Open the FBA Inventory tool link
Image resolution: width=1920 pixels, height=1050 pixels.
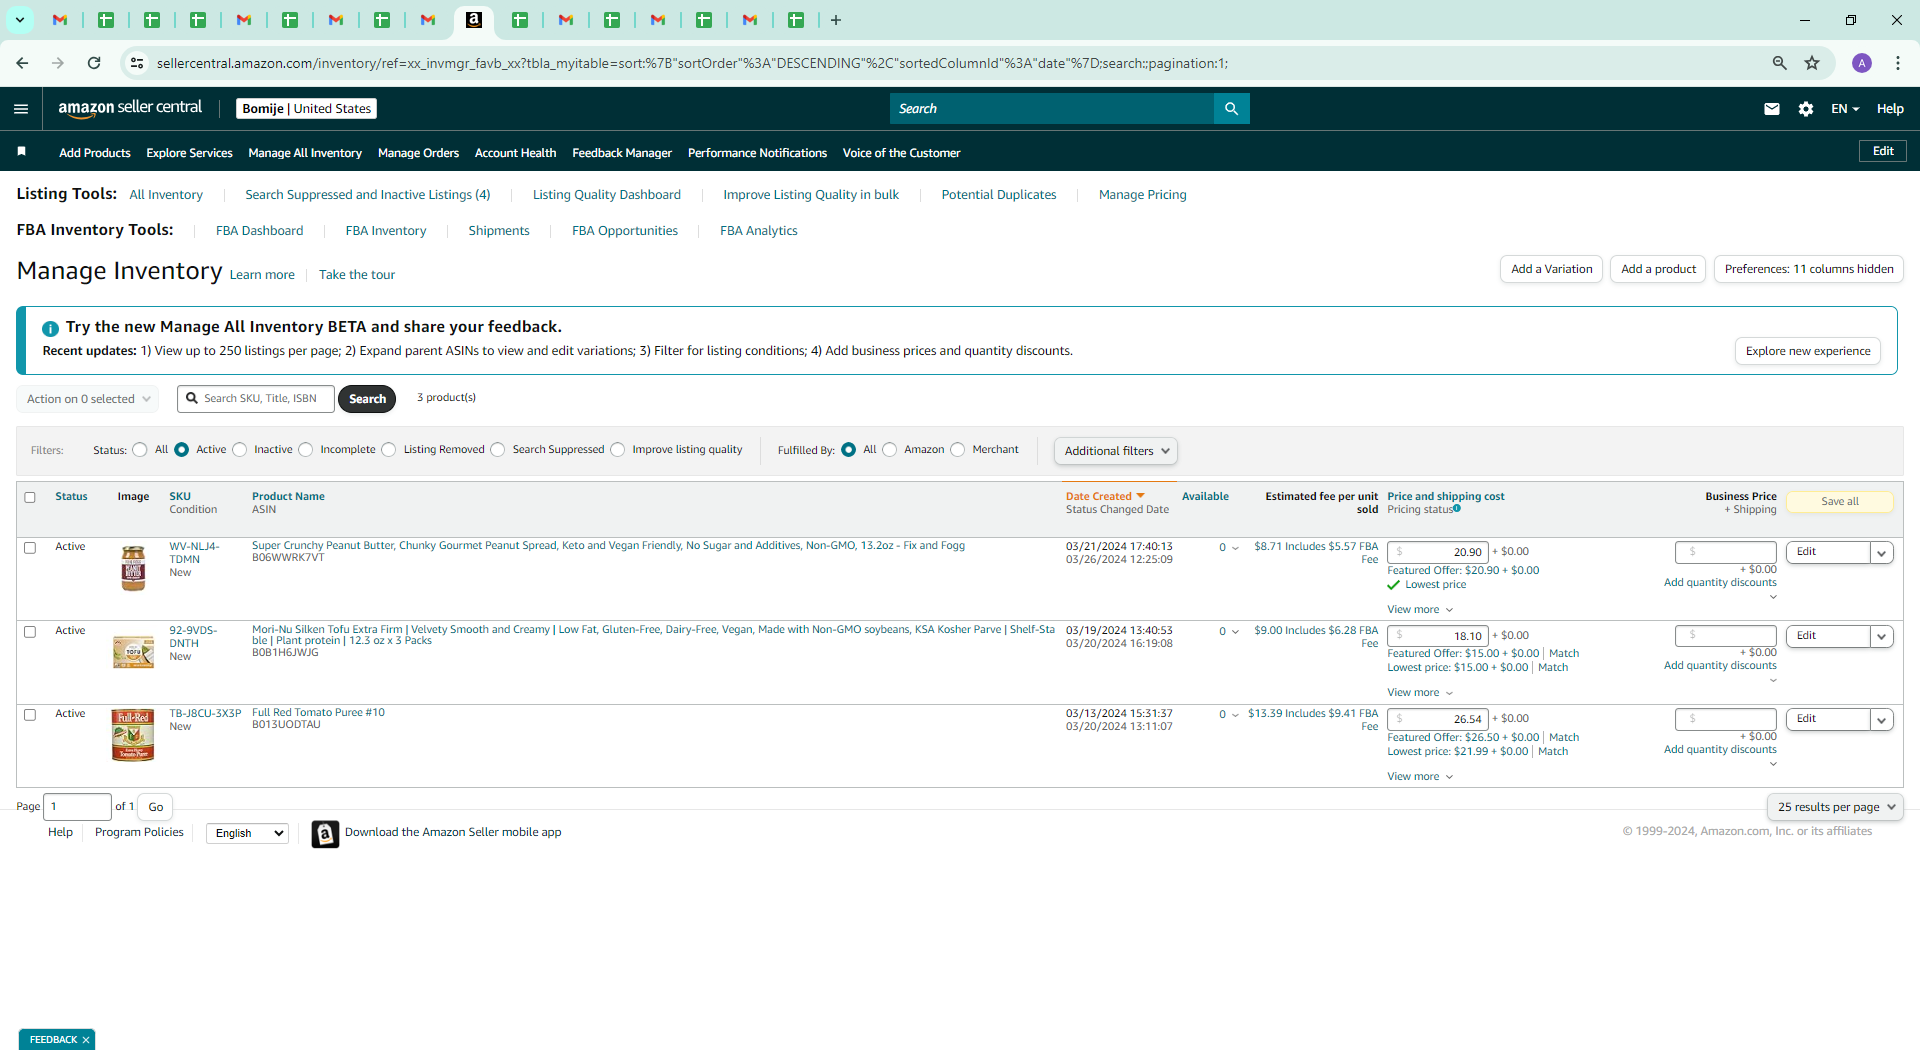pos(386,231)
